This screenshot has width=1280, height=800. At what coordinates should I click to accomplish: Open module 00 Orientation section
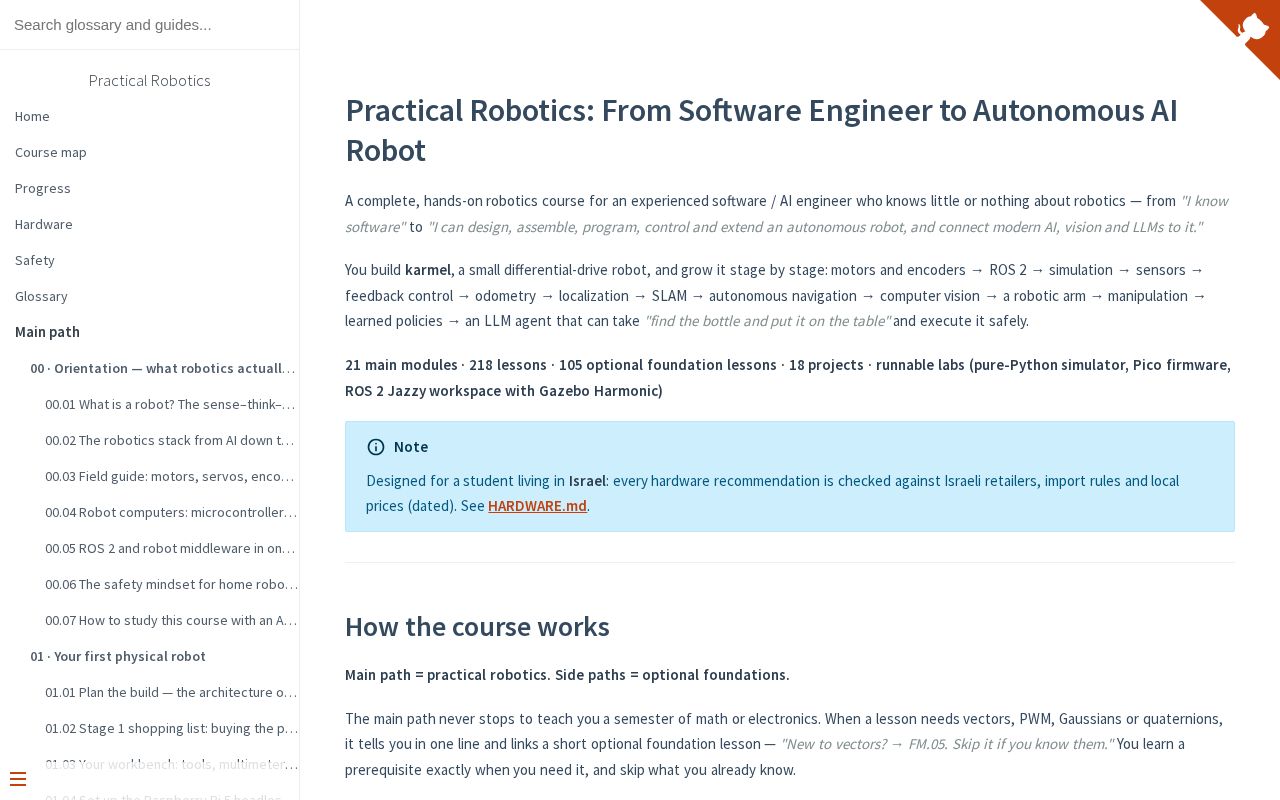(163, 368)
